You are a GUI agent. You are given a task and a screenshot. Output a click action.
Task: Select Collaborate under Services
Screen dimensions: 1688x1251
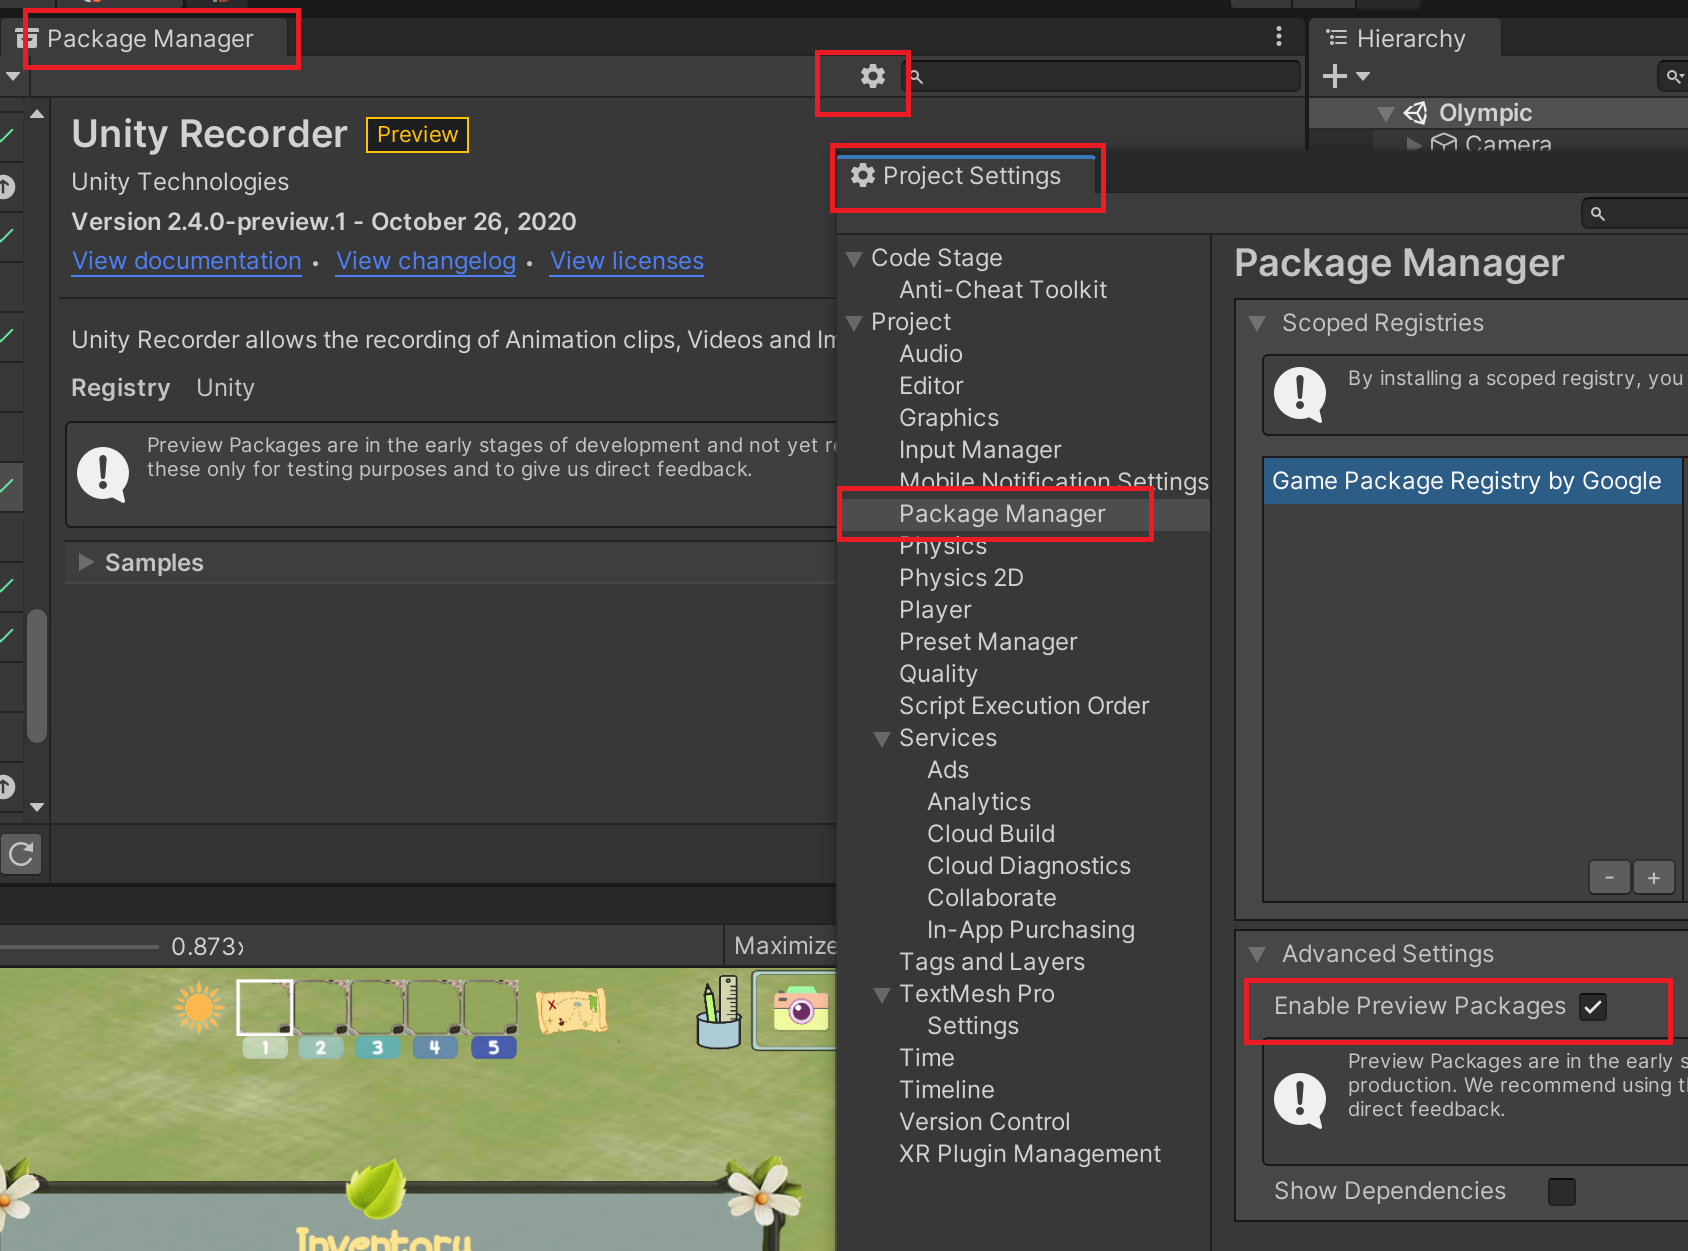(x=992, y=898)
